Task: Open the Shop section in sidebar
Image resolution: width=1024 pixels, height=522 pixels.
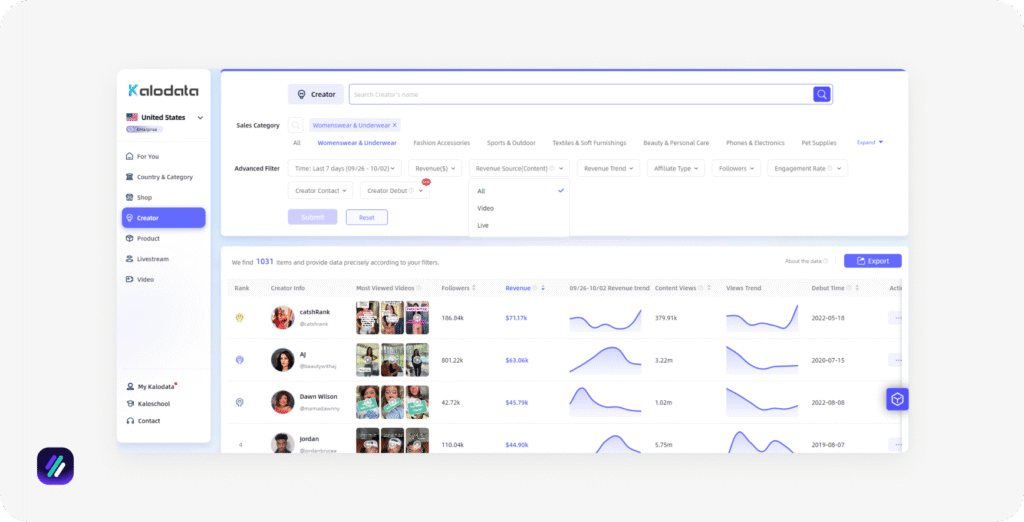Action: (144, 197)
